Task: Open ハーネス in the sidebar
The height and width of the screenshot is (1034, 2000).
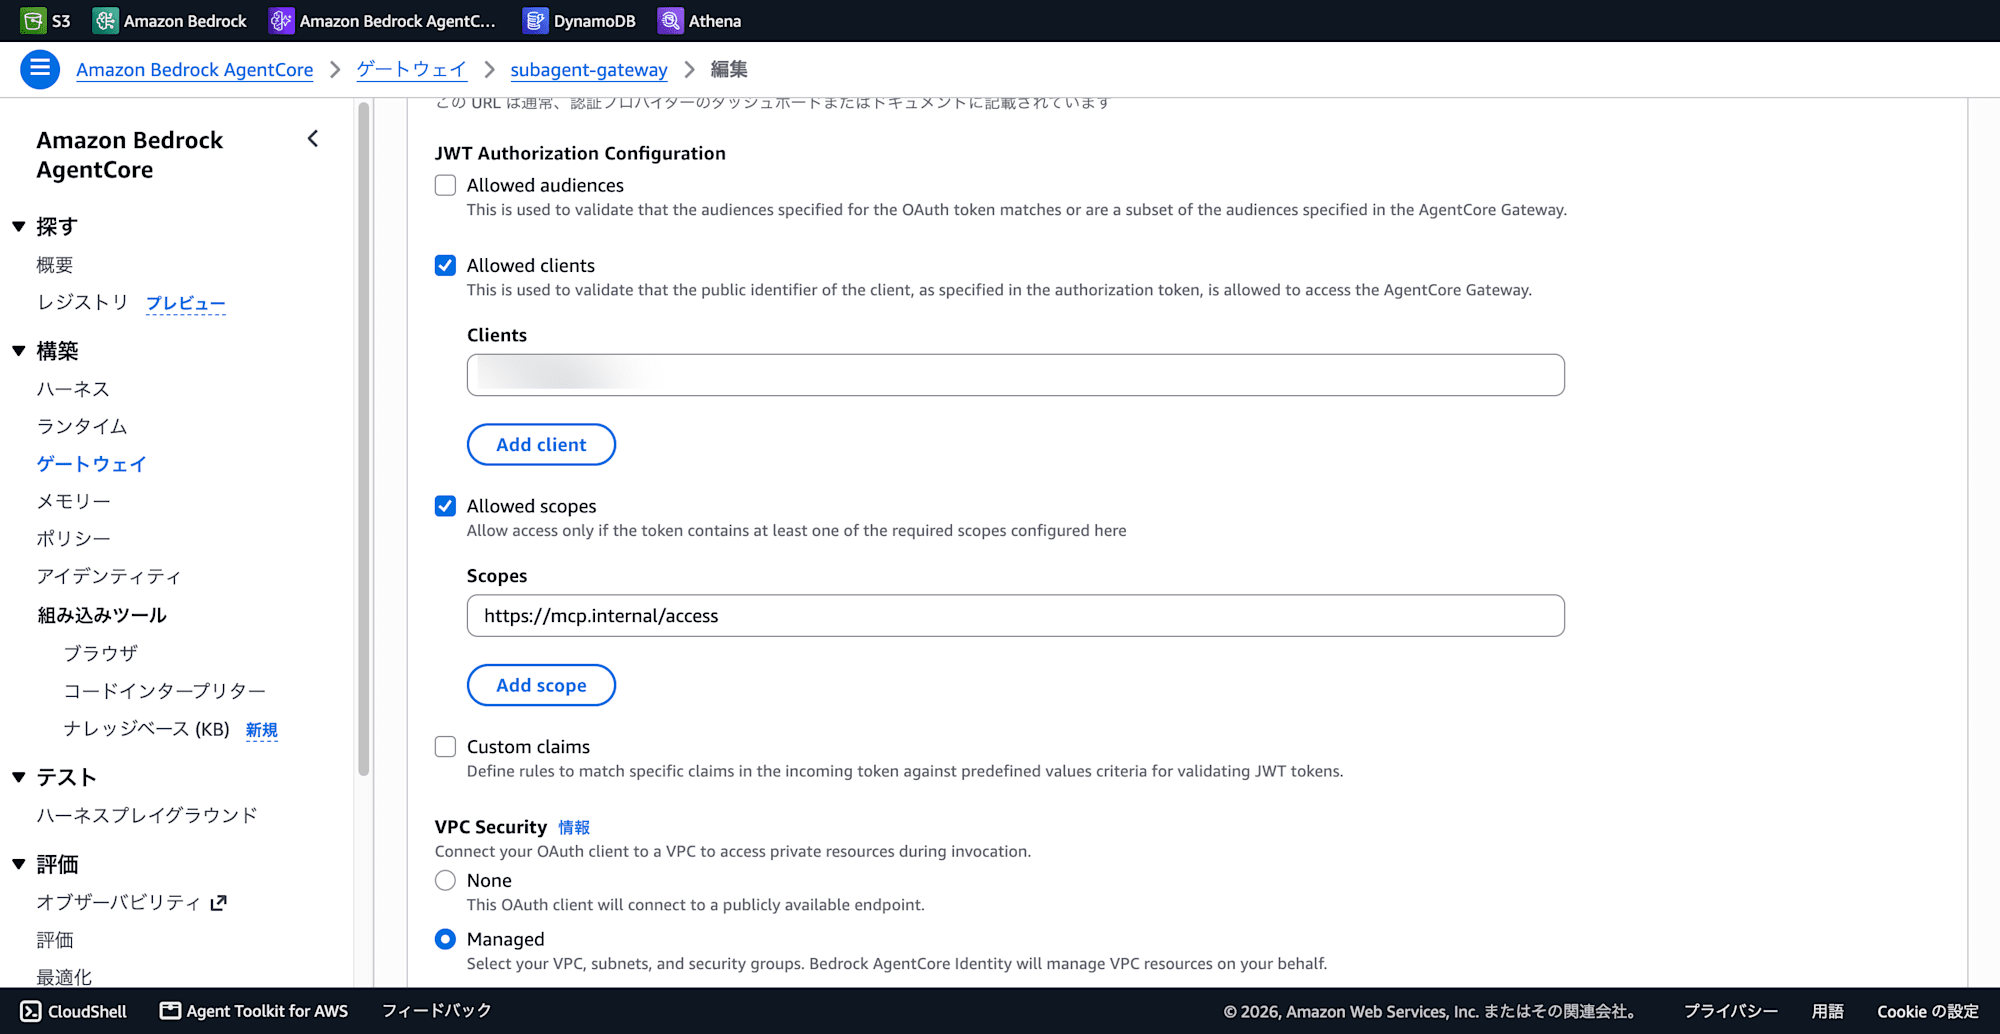Action: (x=73, y=389)
